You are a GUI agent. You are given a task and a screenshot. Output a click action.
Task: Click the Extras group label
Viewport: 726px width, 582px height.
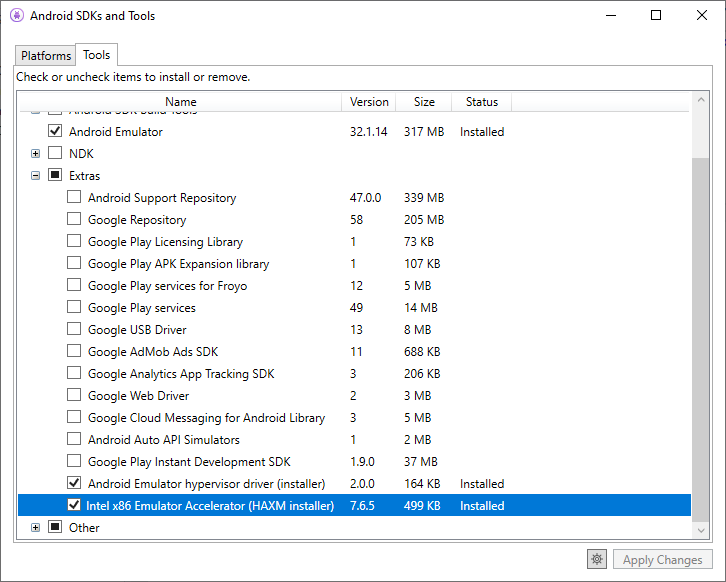tap(84, 176)
